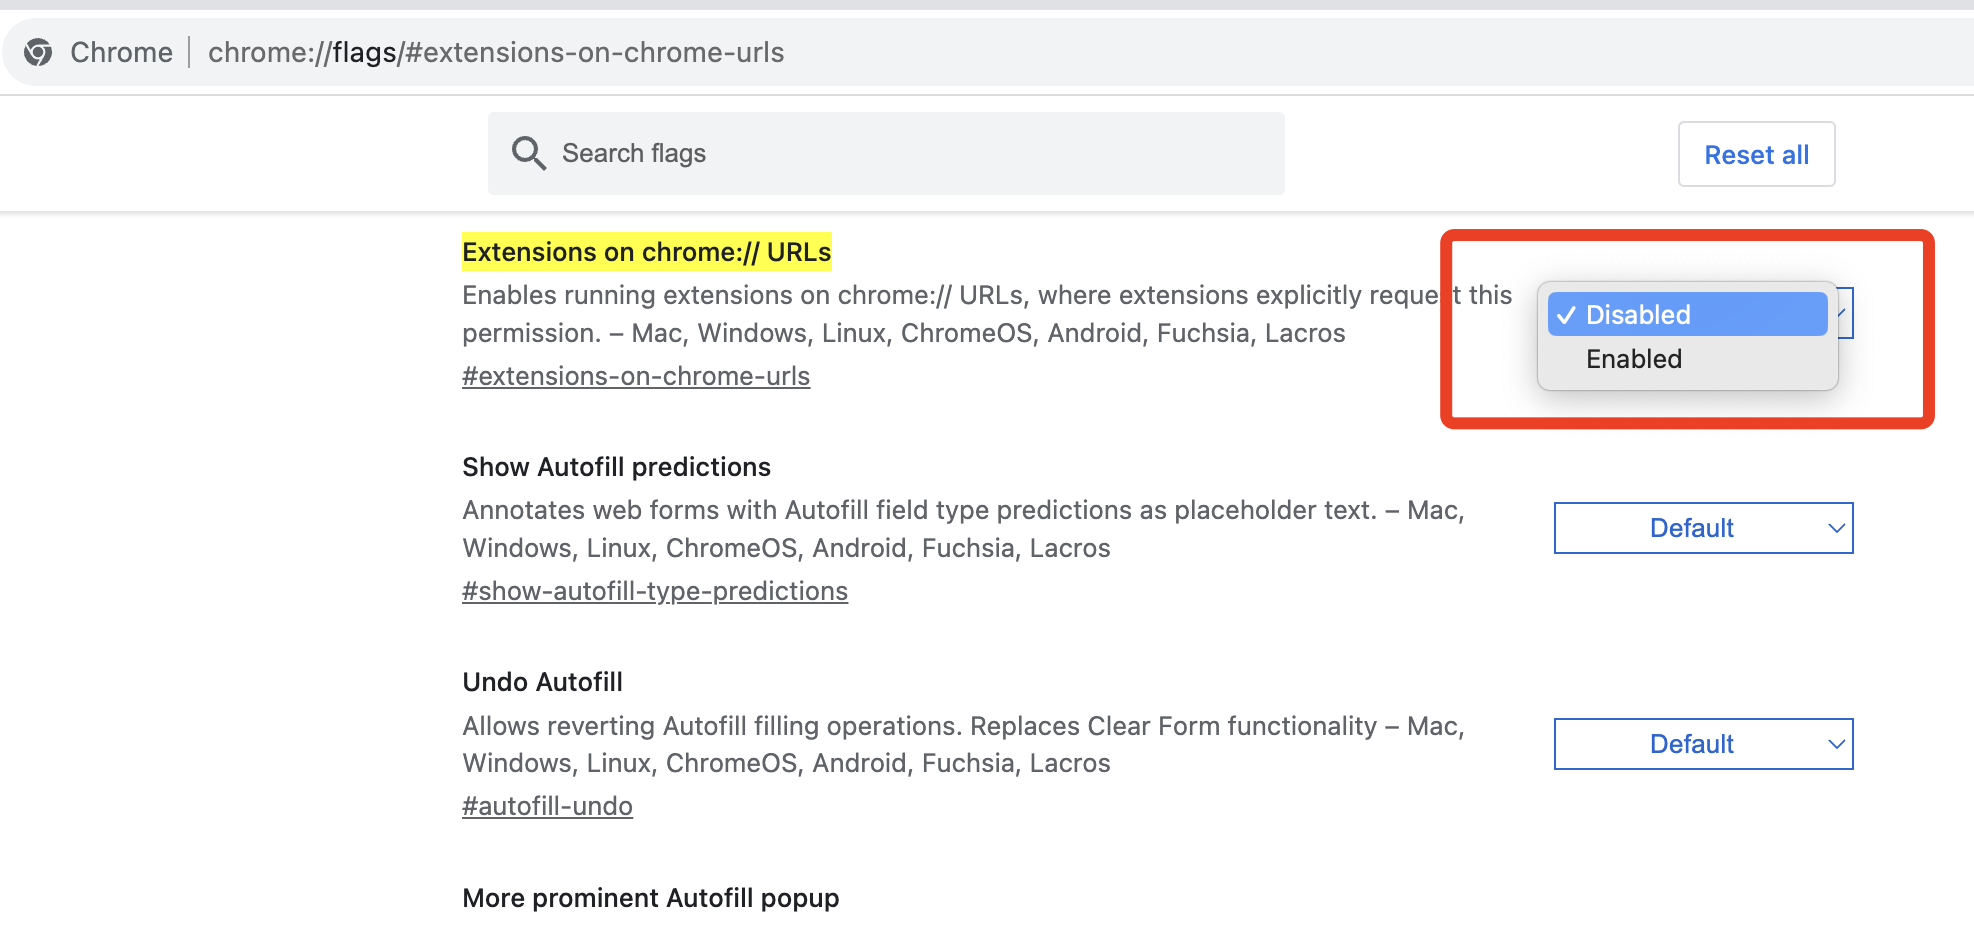Expand the Undo Autofill Default dropdown
This screenshot has height=926, width=1974.
(1702, 744)
